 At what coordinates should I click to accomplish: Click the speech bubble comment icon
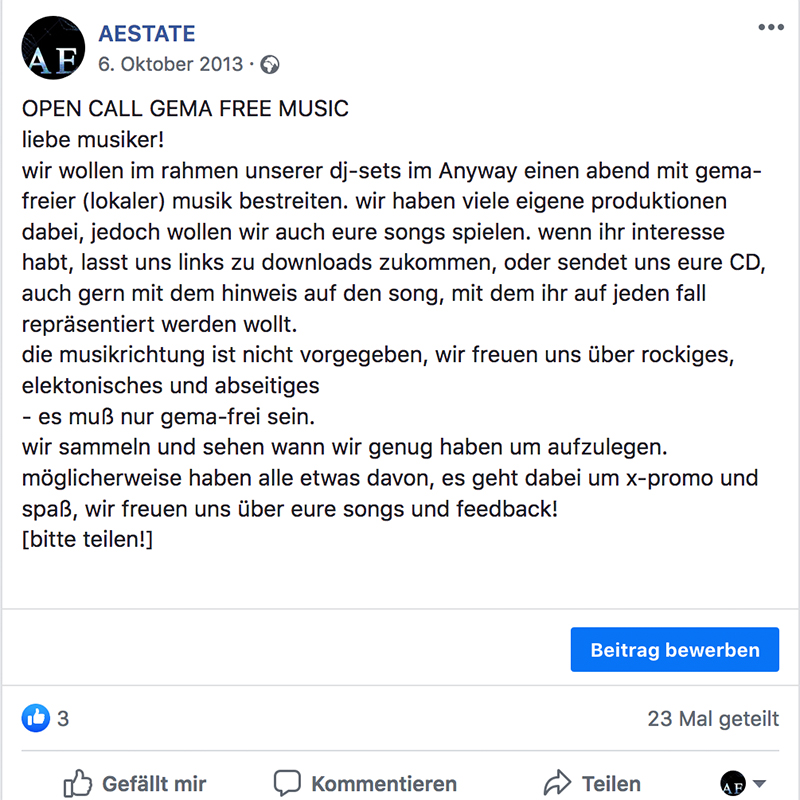(x=288, y=783)
